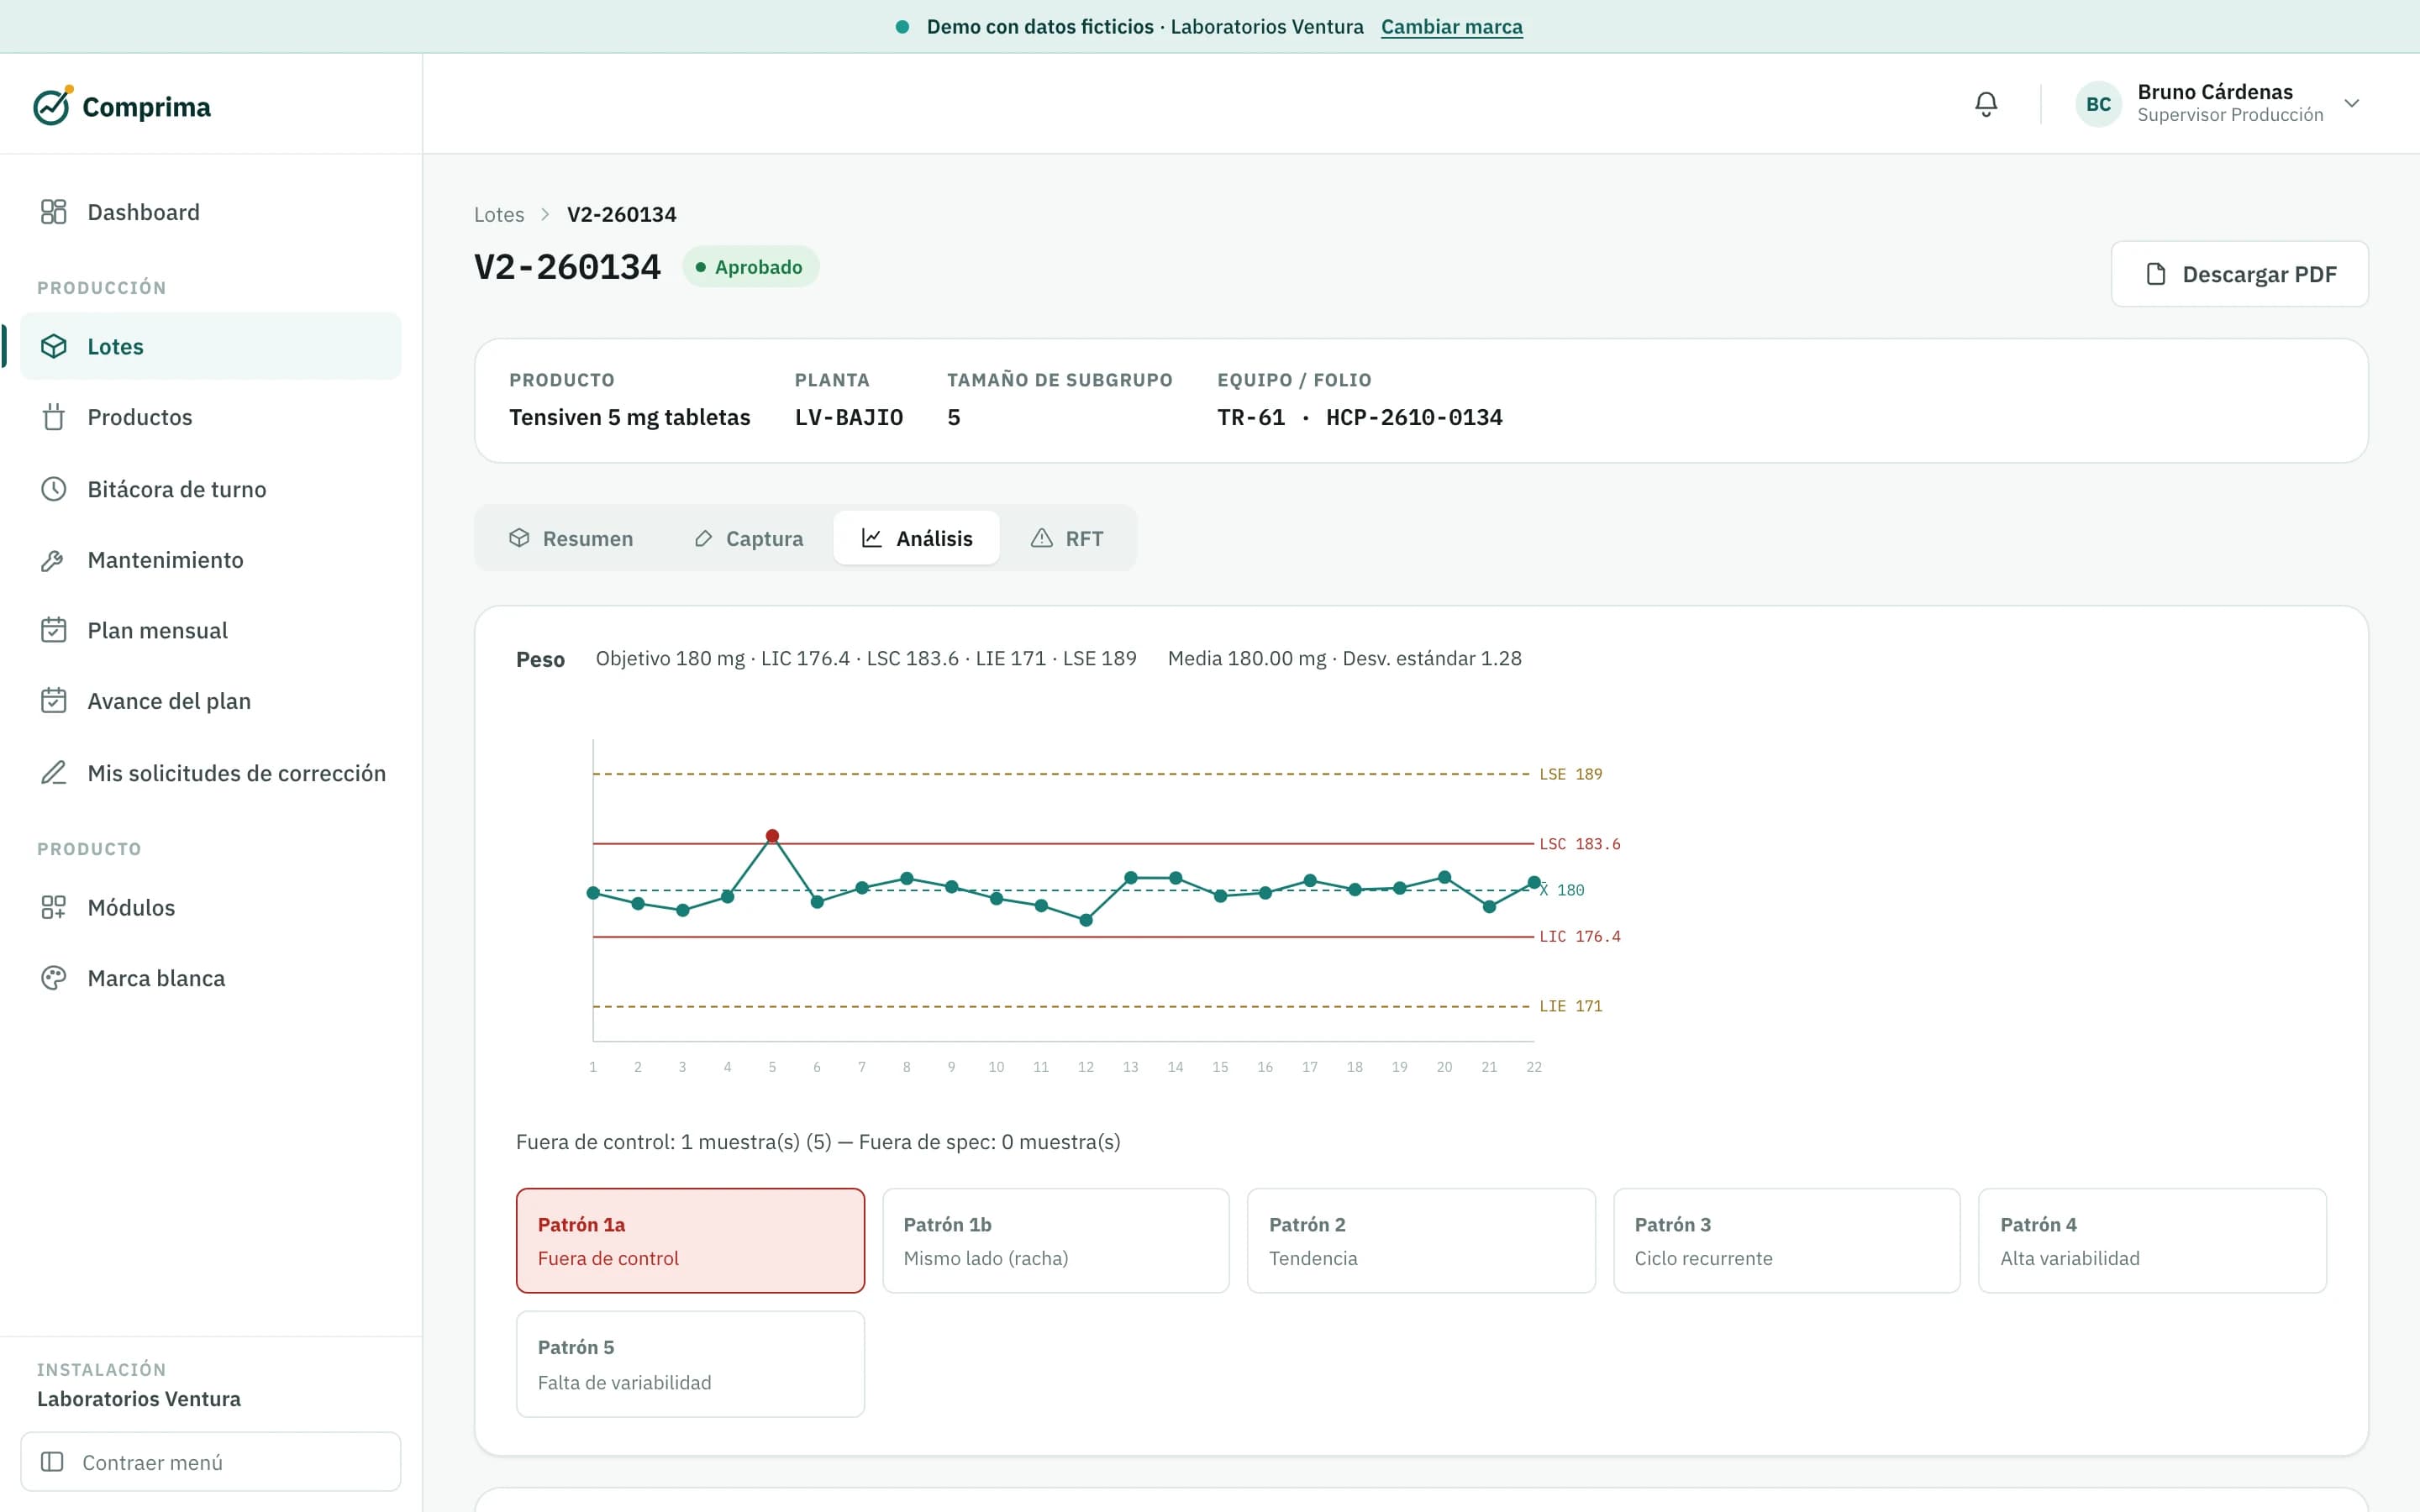
Task: Click Laboratorios Ventura installation name in sidebar
Action: [139, 1399]
